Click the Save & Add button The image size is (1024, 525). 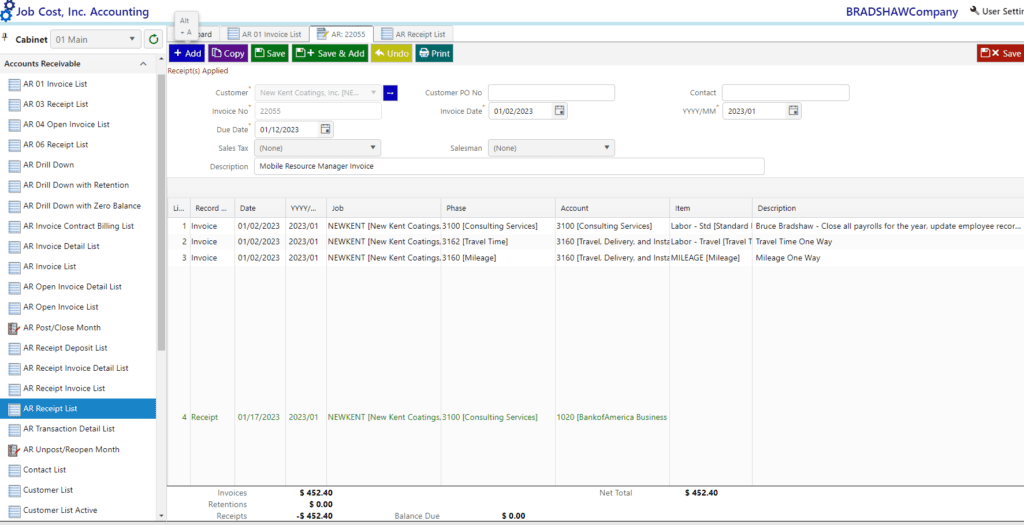(x=330, y=54)
